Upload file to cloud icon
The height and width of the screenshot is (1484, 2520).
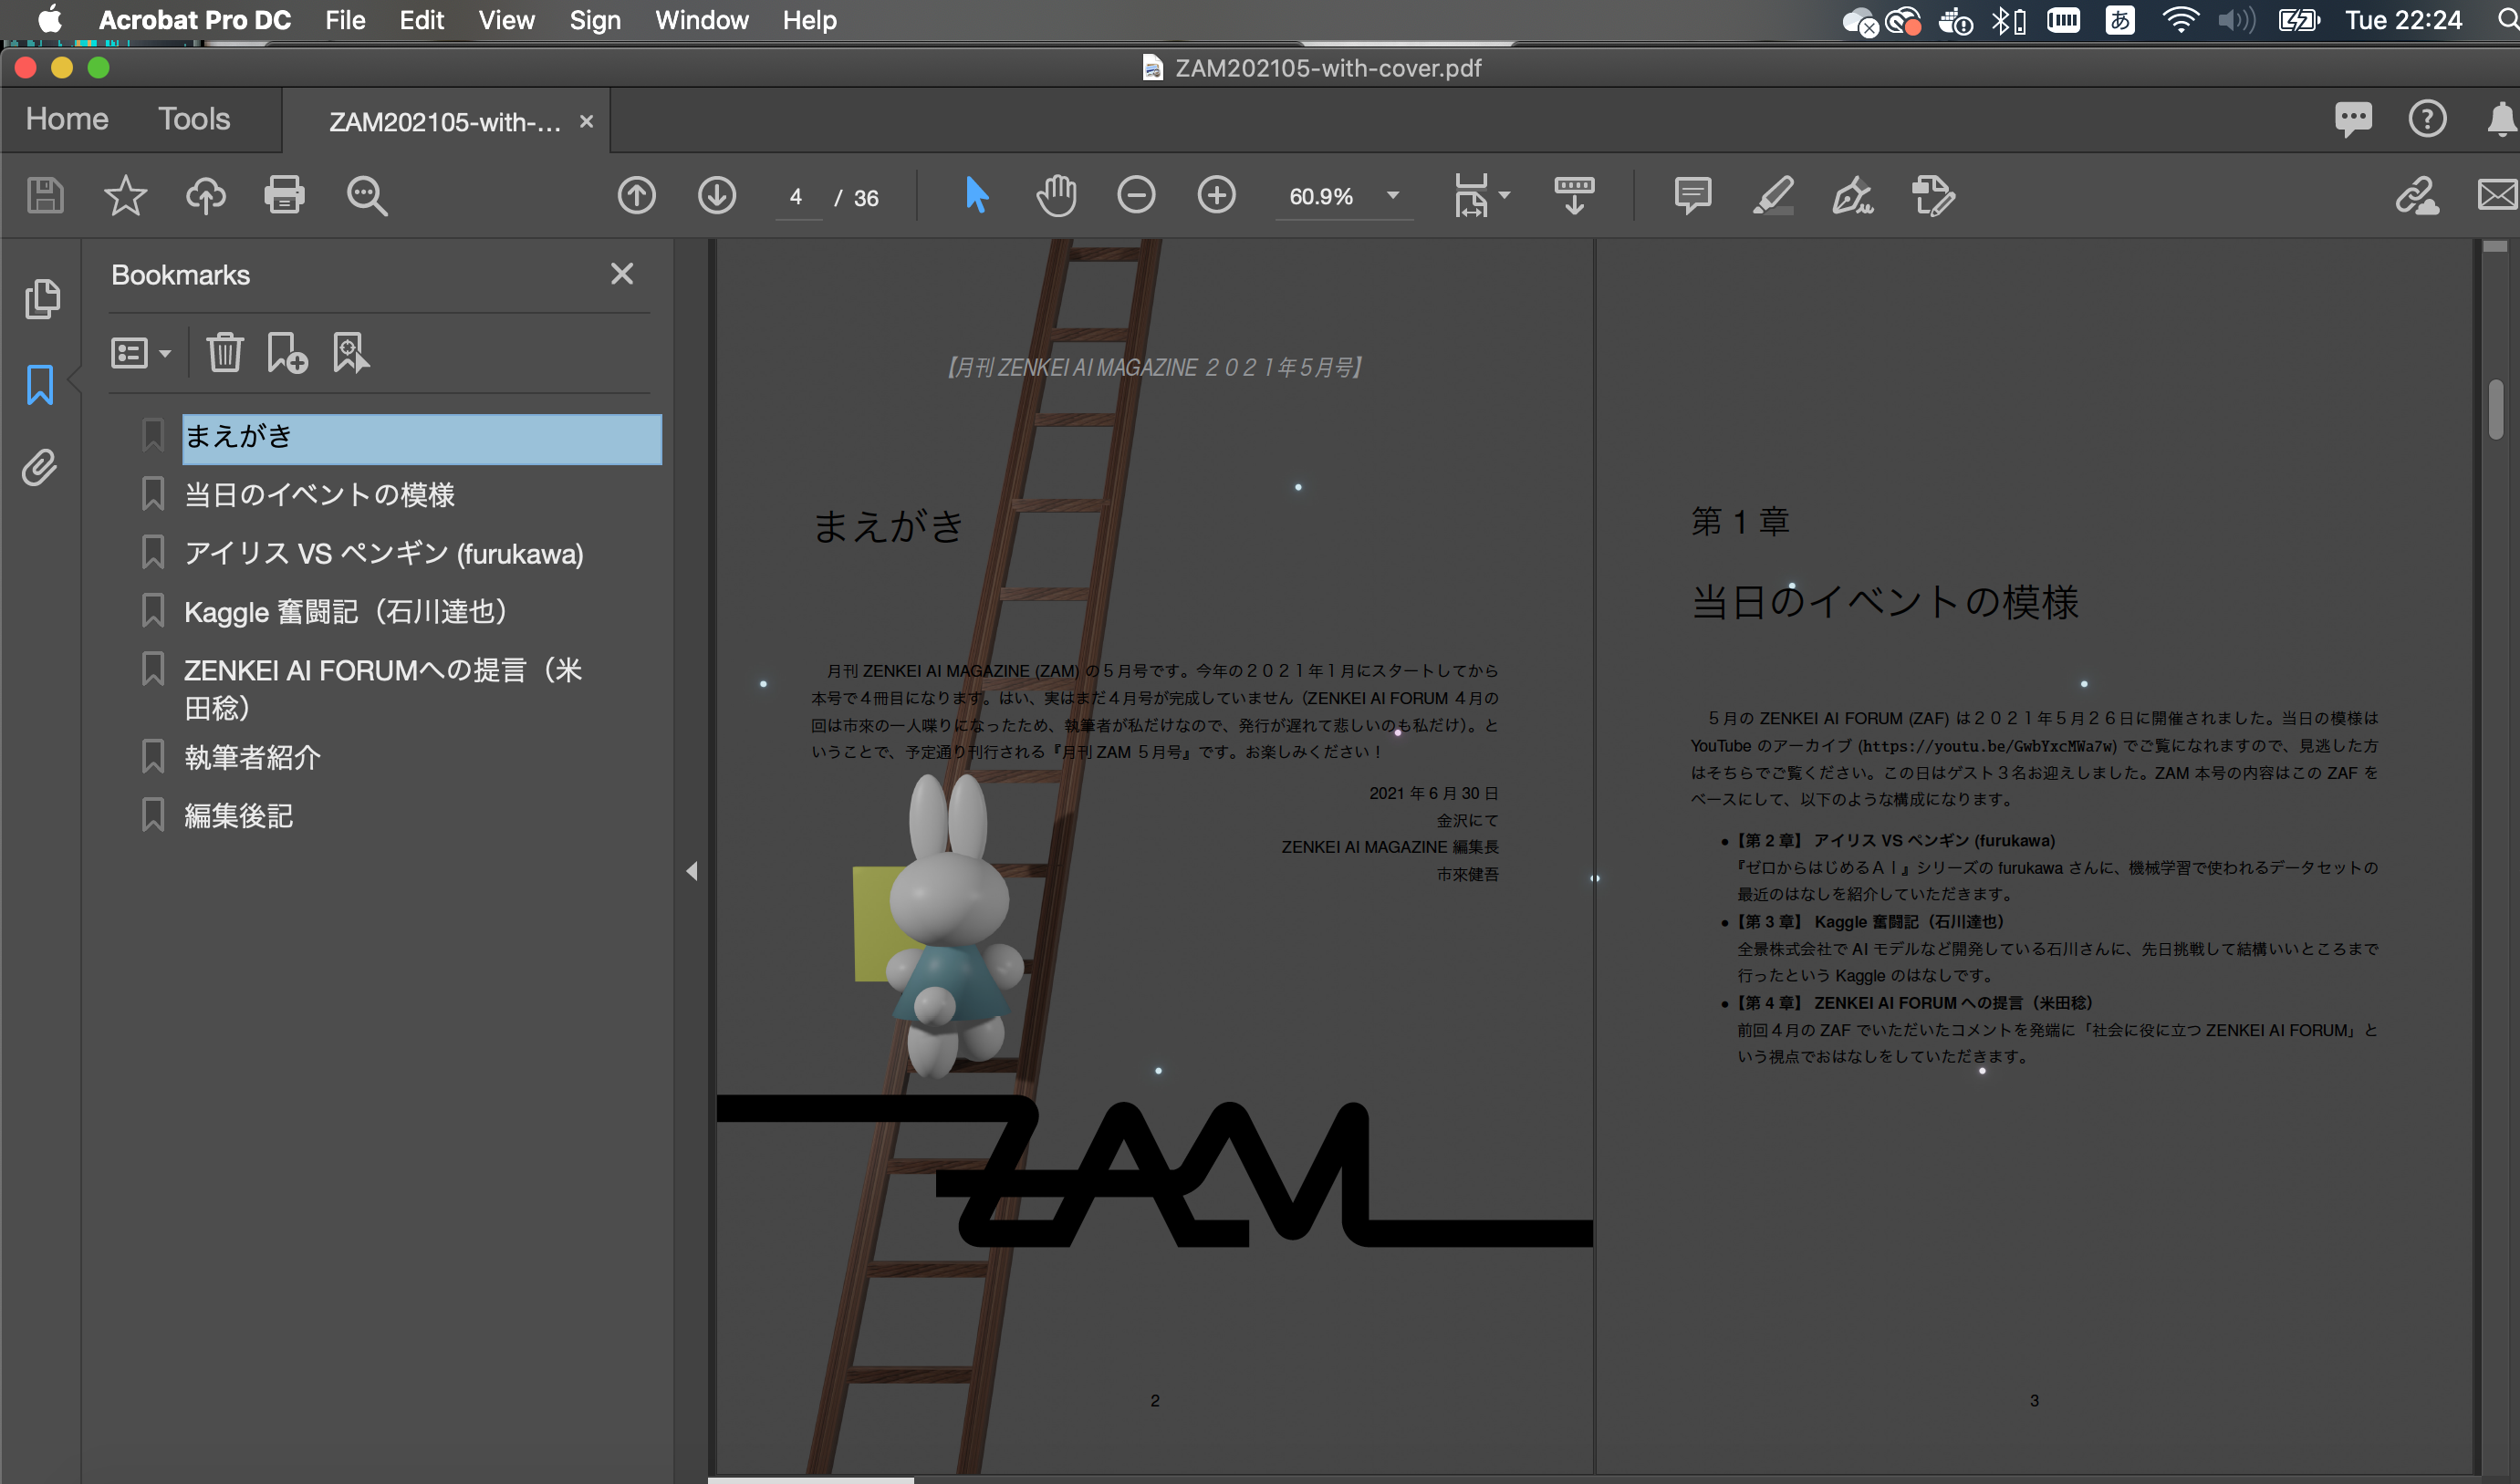(205, 195)
